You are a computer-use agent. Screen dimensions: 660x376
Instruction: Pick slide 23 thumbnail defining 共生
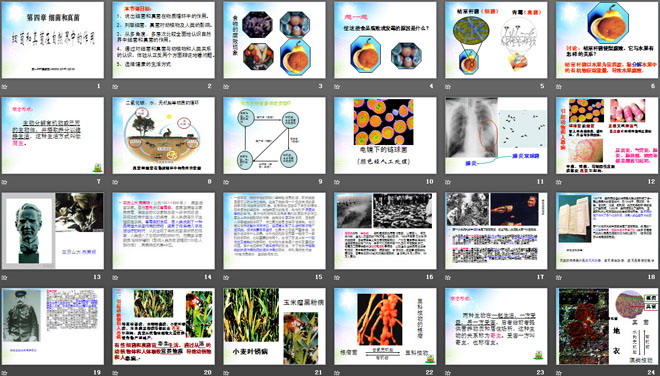(496, 326)
